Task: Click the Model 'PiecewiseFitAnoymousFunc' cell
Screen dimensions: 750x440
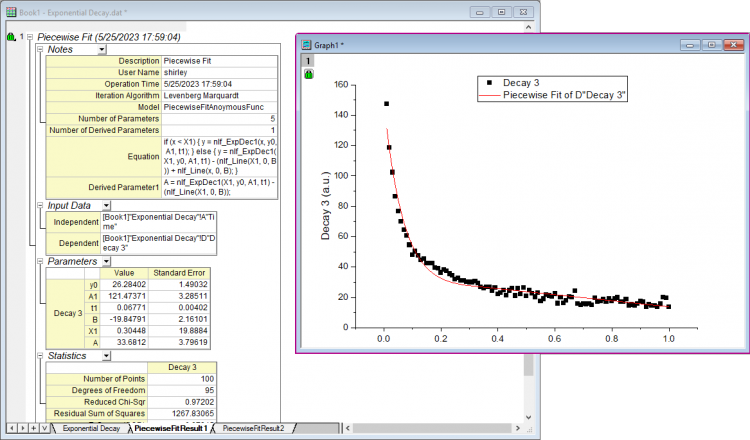Action: 220,107
